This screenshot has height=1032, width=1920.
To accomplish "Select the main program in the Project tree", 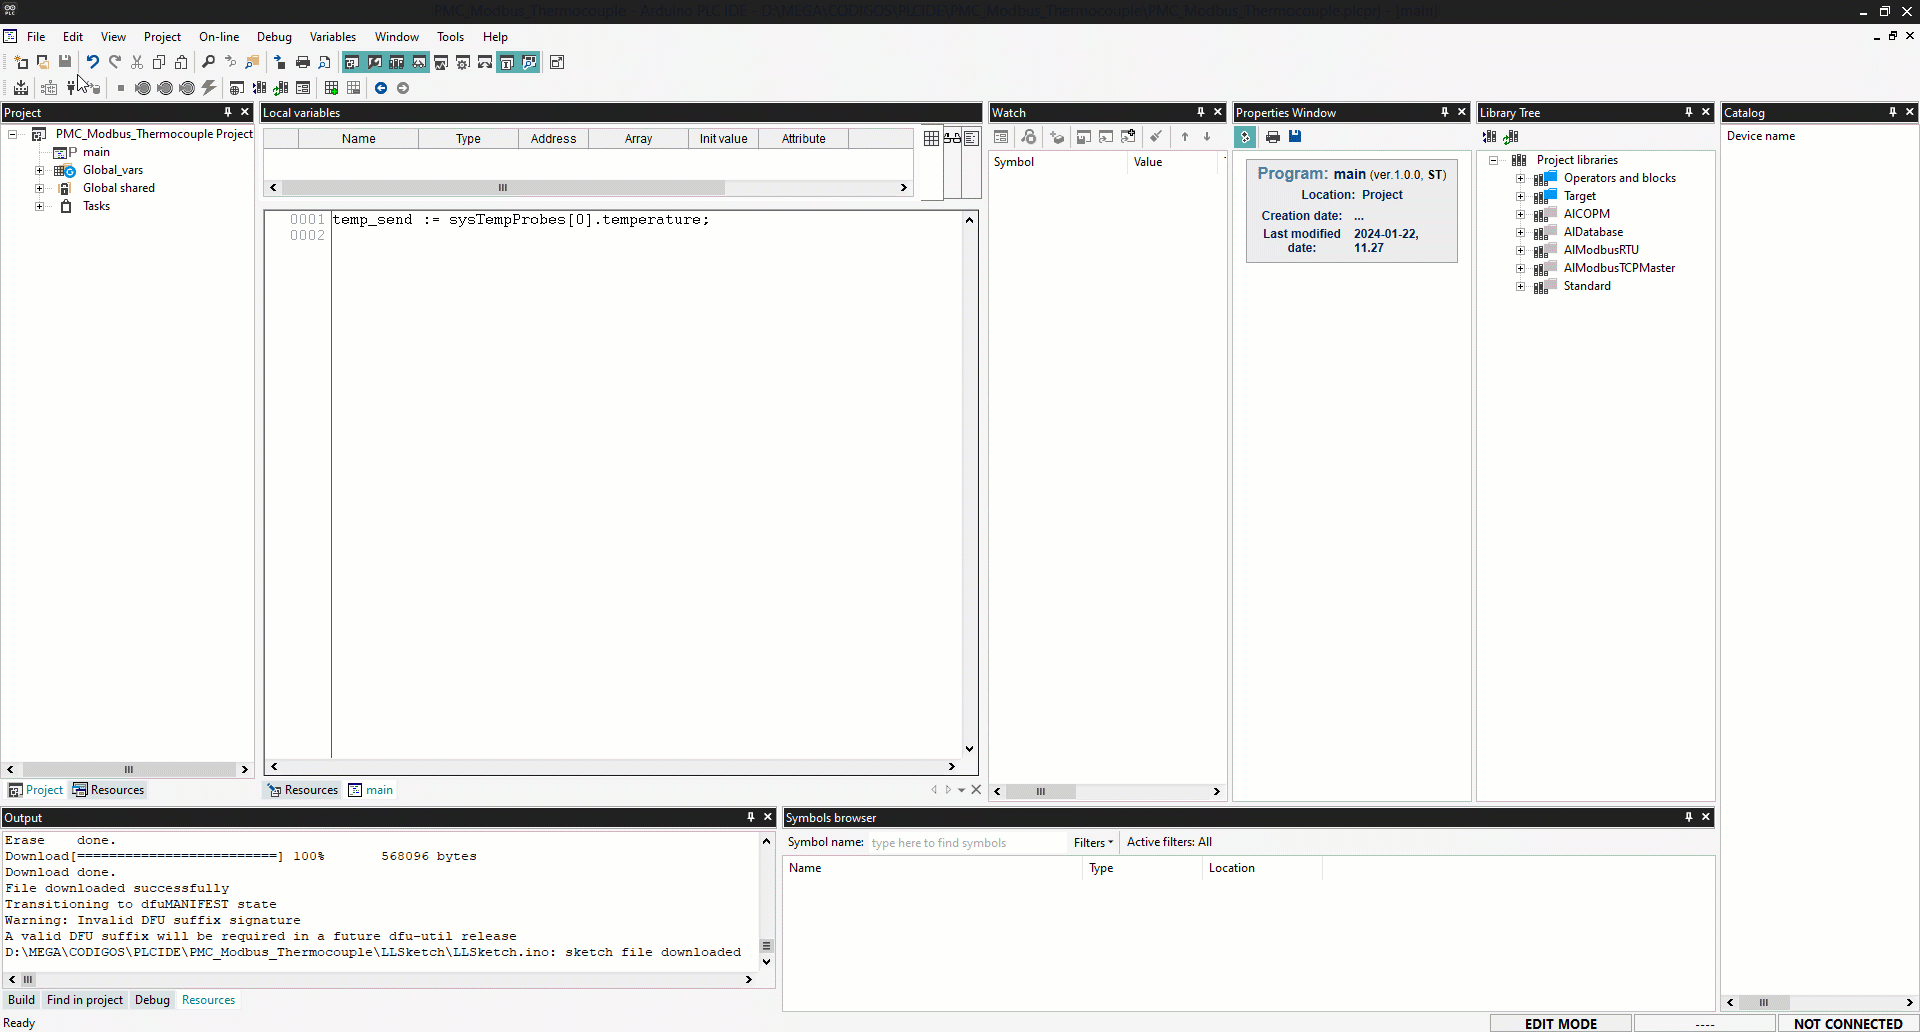I will (96, 152).
